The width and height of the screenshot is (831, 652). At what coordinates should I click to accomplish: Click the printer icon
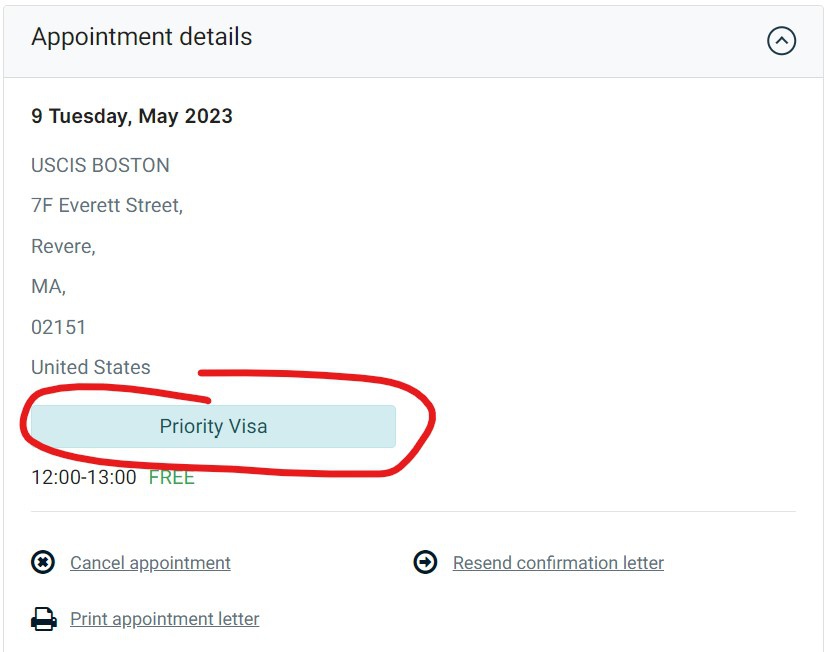(x=43, y=619)
